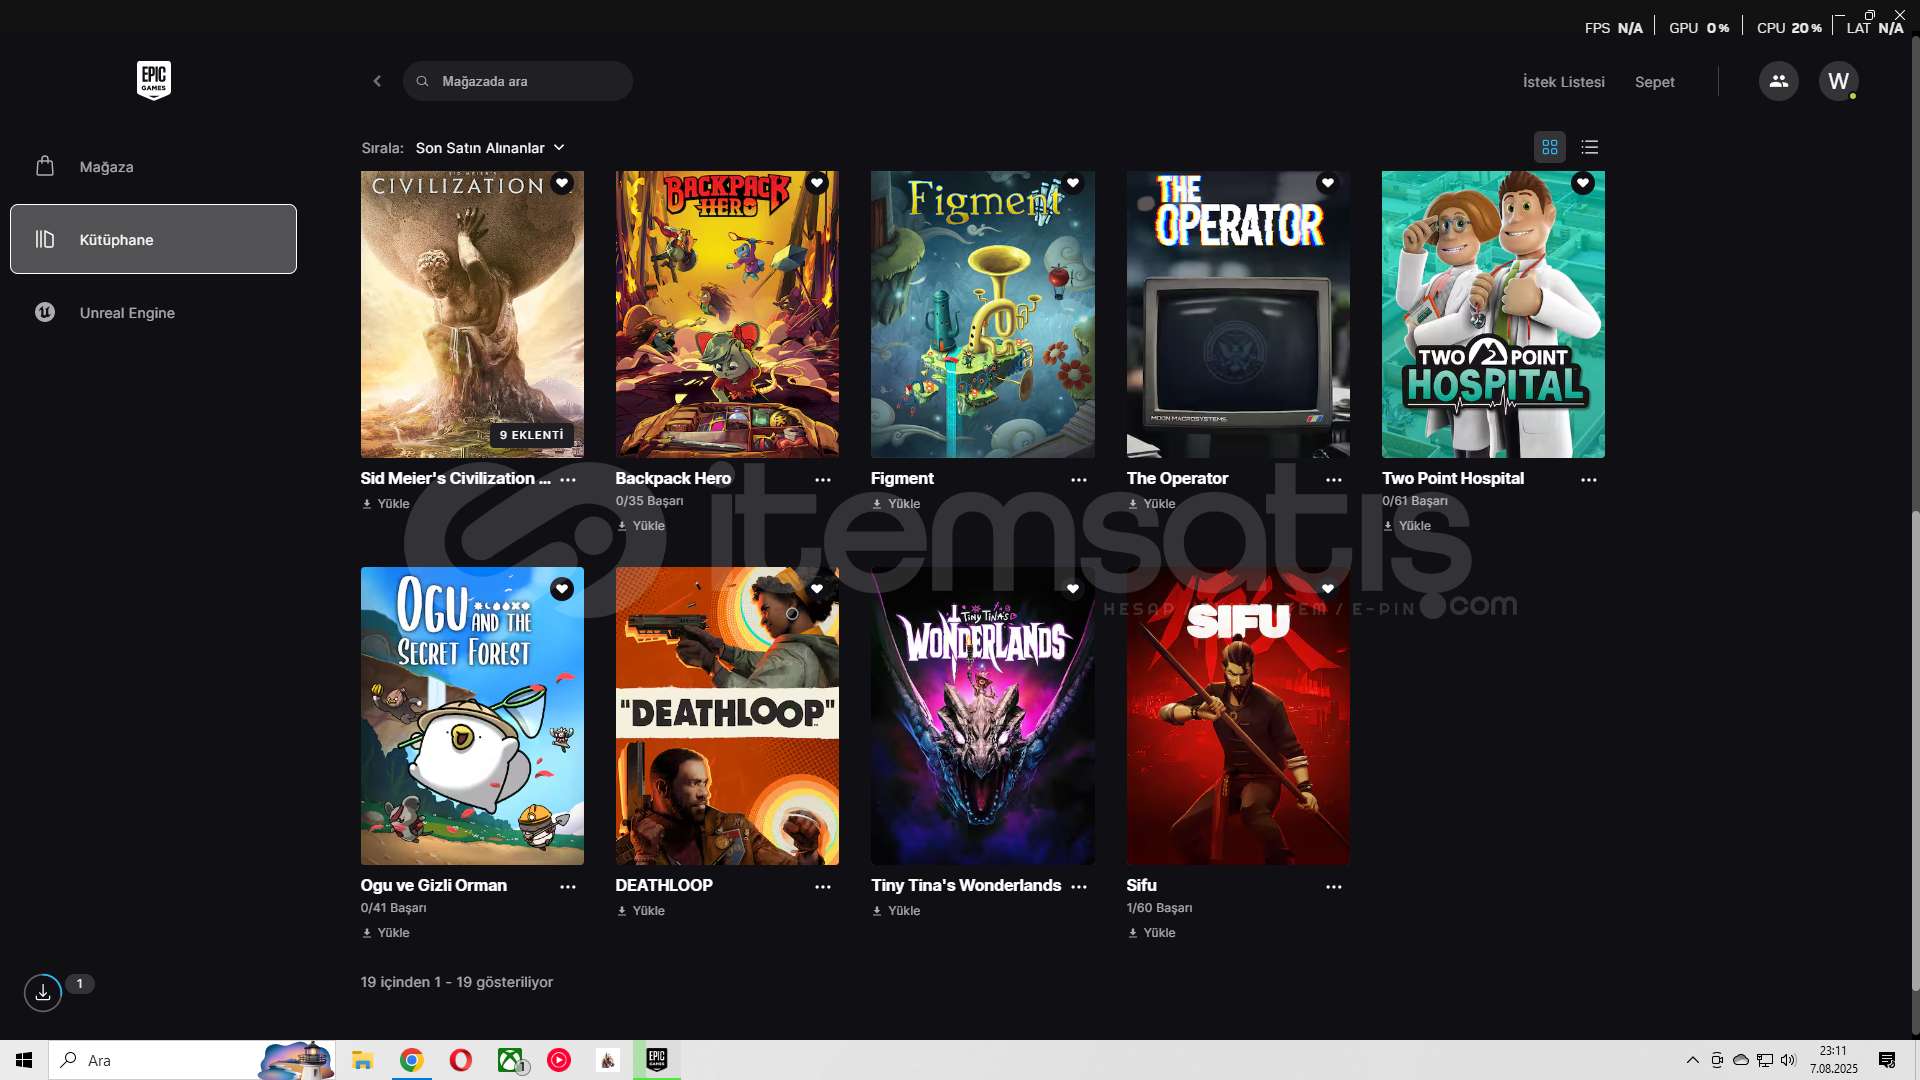Image resolution: width=1920 pixels, height=1080 pixels.
Task: Open three-dot menu for Two Point Hospital
Action: [1589, 480]
